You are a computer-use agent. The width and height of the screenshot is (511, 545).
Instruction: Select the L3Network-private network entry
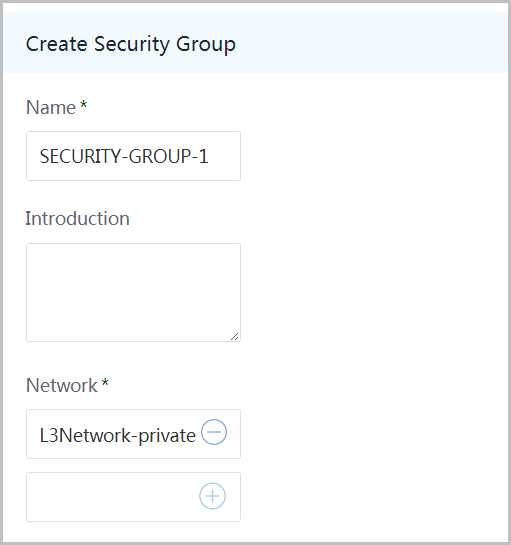133,434
